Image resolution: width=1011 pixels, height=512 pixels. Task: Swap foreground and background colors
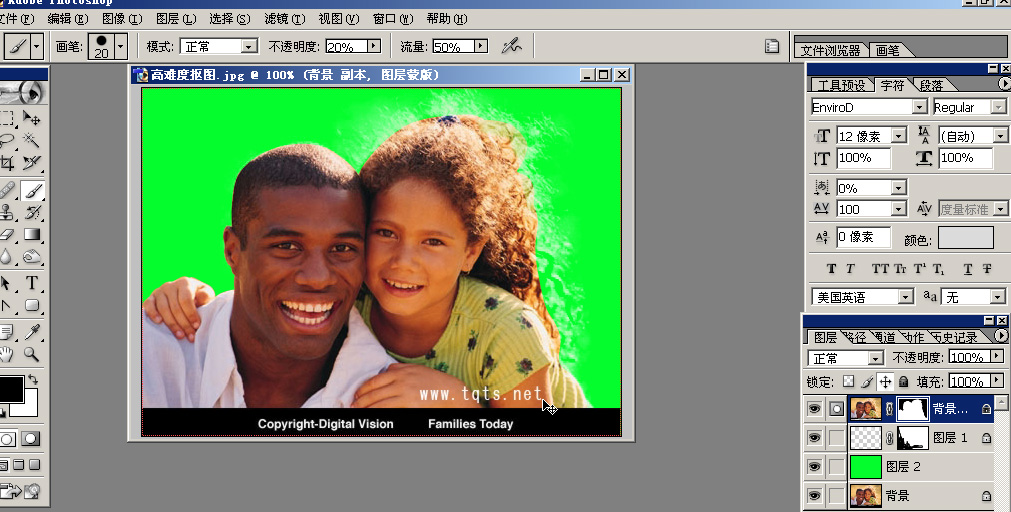33,380
